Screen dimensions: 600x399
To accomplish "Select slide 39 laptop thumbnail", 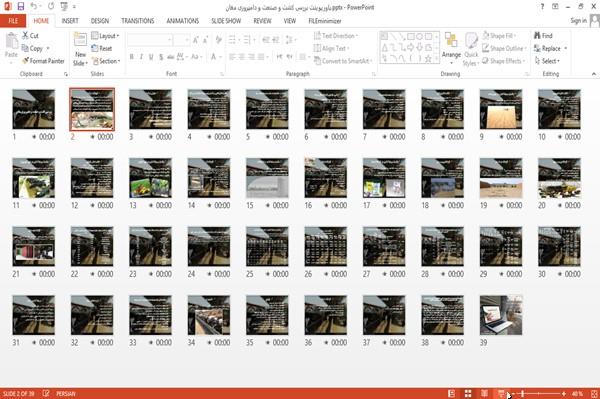I will (x=501, y=315).
